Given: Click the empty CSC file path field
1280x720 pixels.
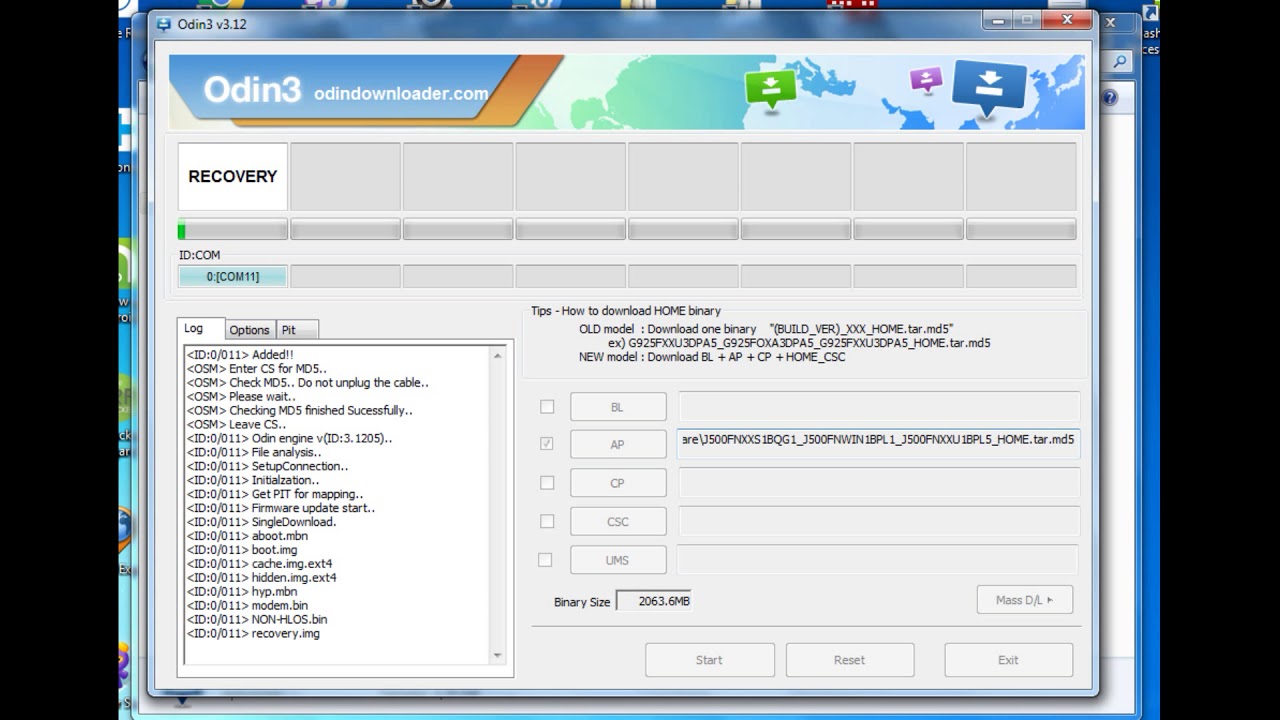Looking at the screenshot, I should [880, 522].
